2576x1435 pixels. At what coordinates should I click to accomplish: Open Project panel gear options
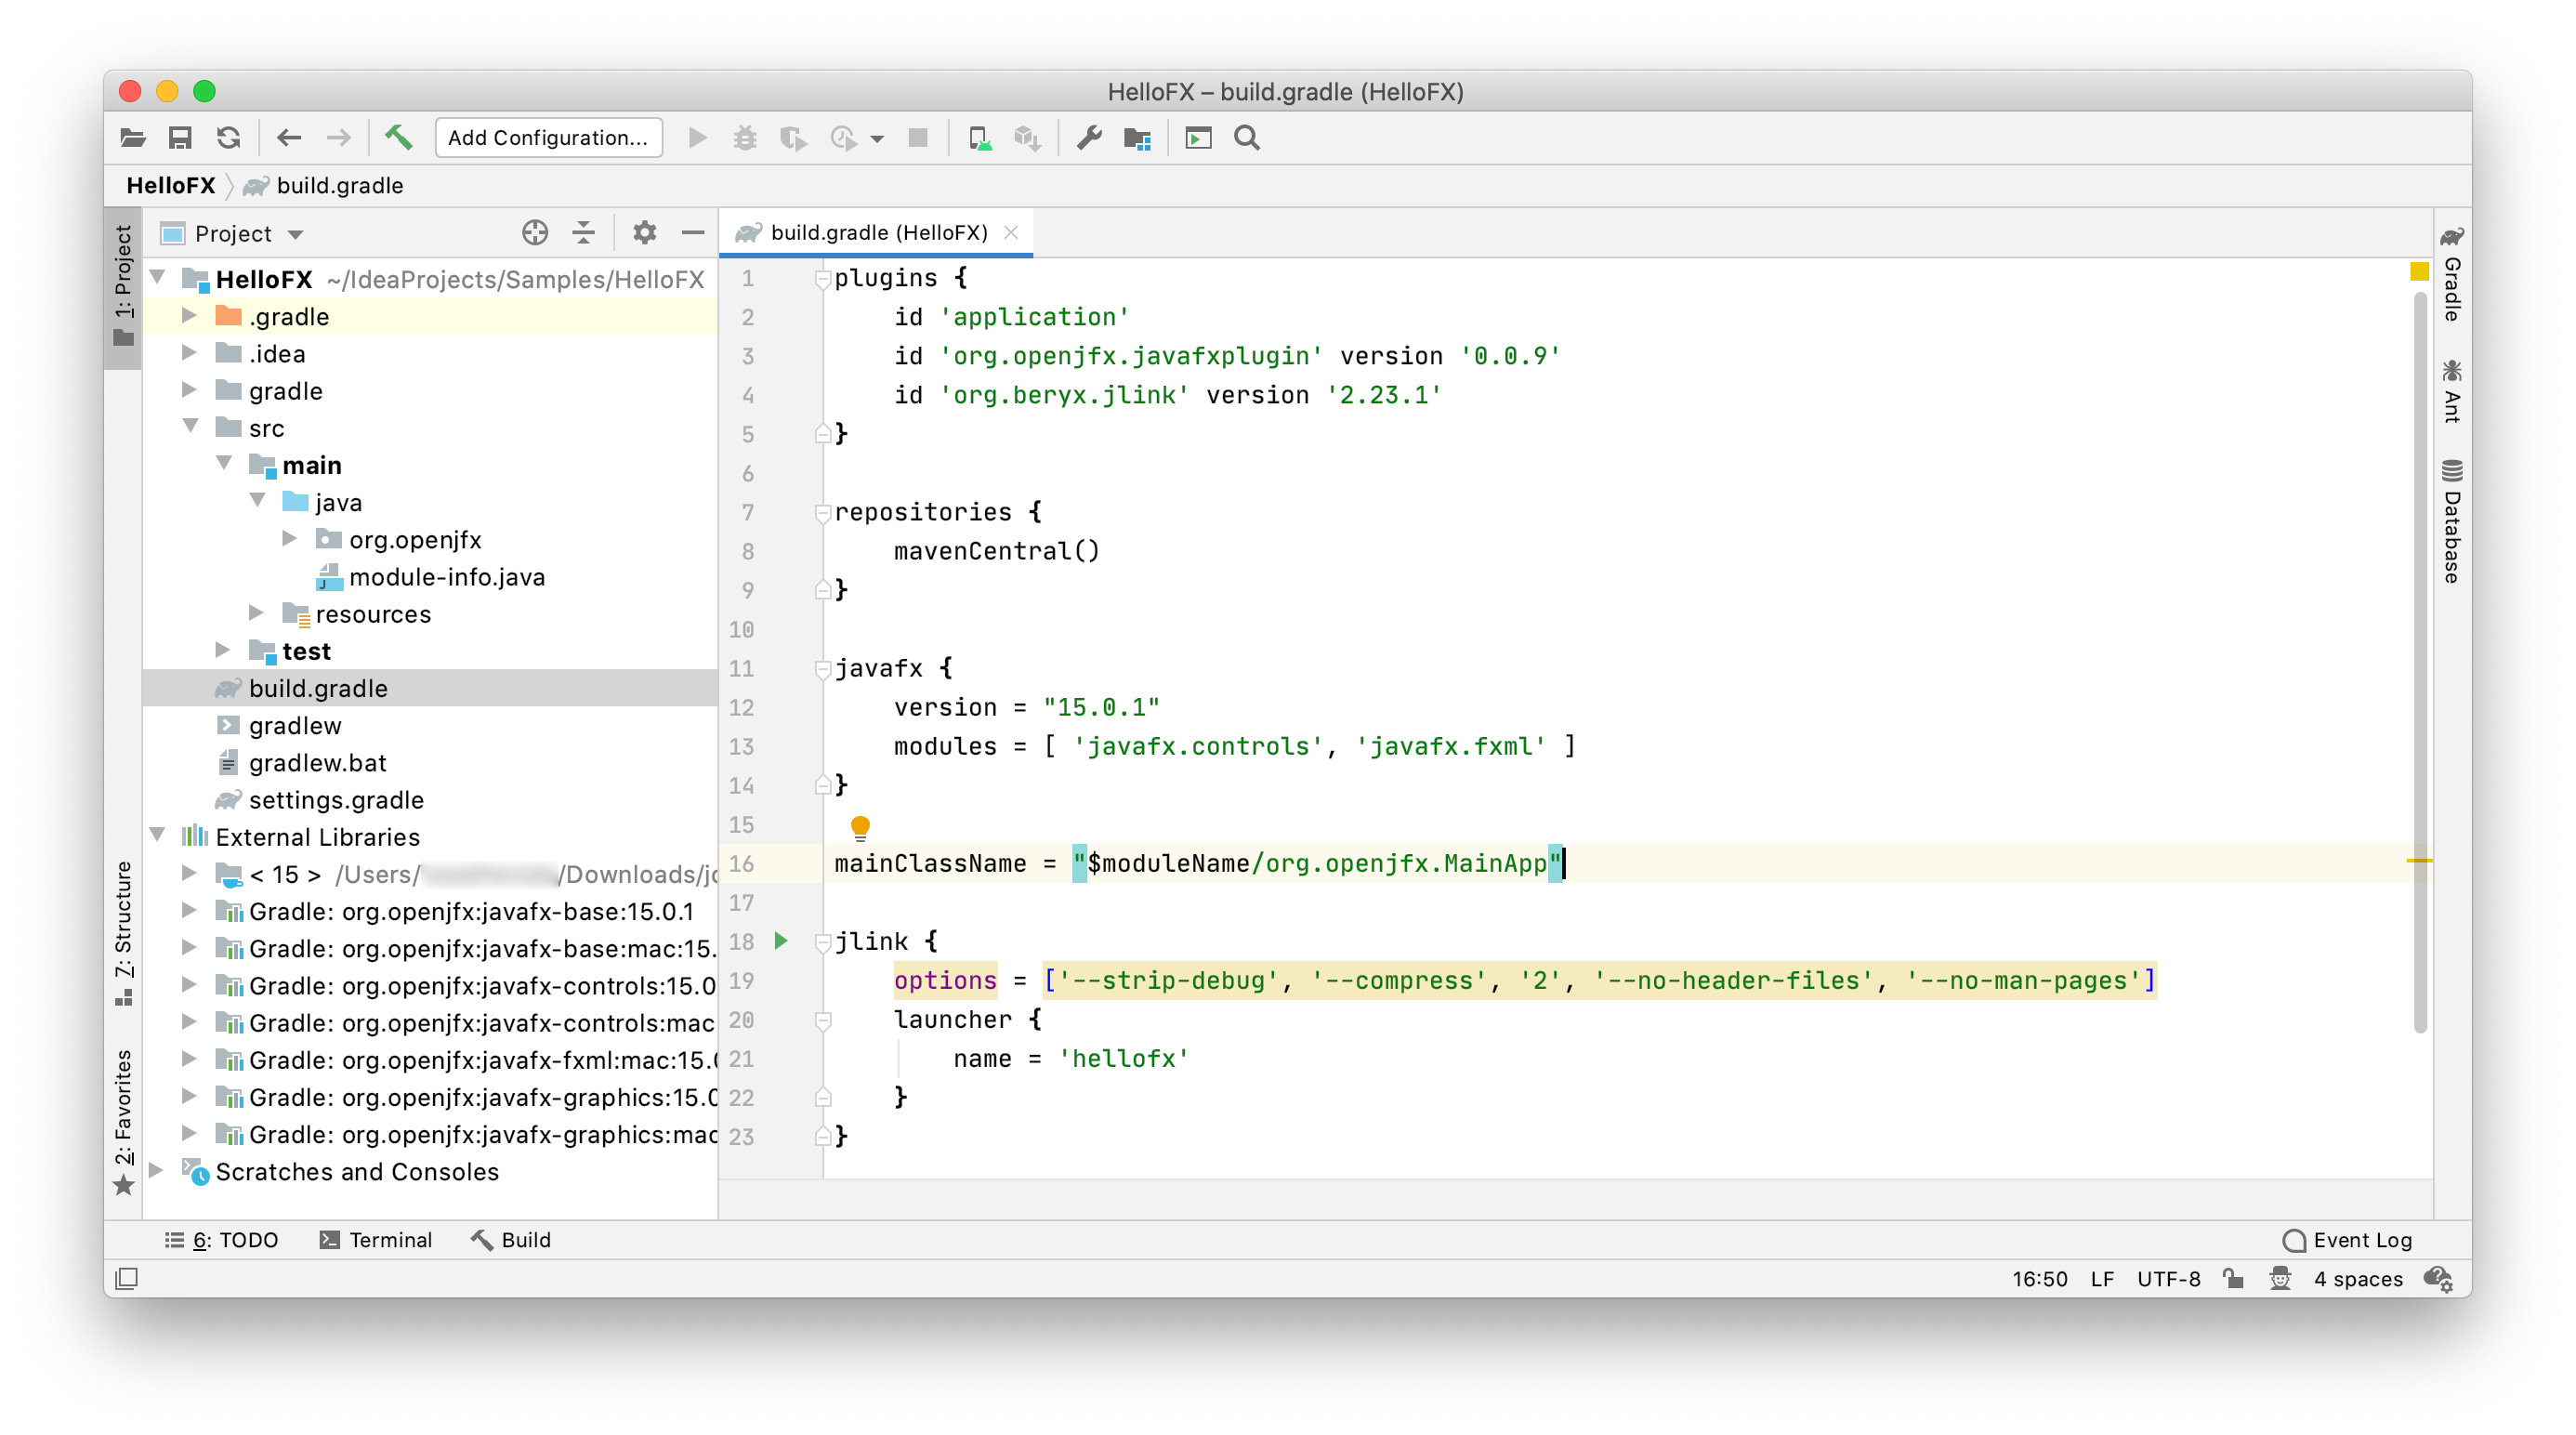644,233
